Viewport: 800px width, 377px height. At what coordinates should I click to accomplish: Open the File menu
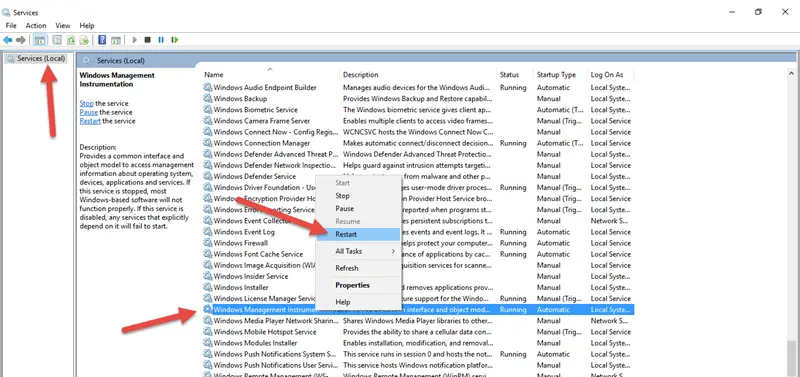(11, 26)
